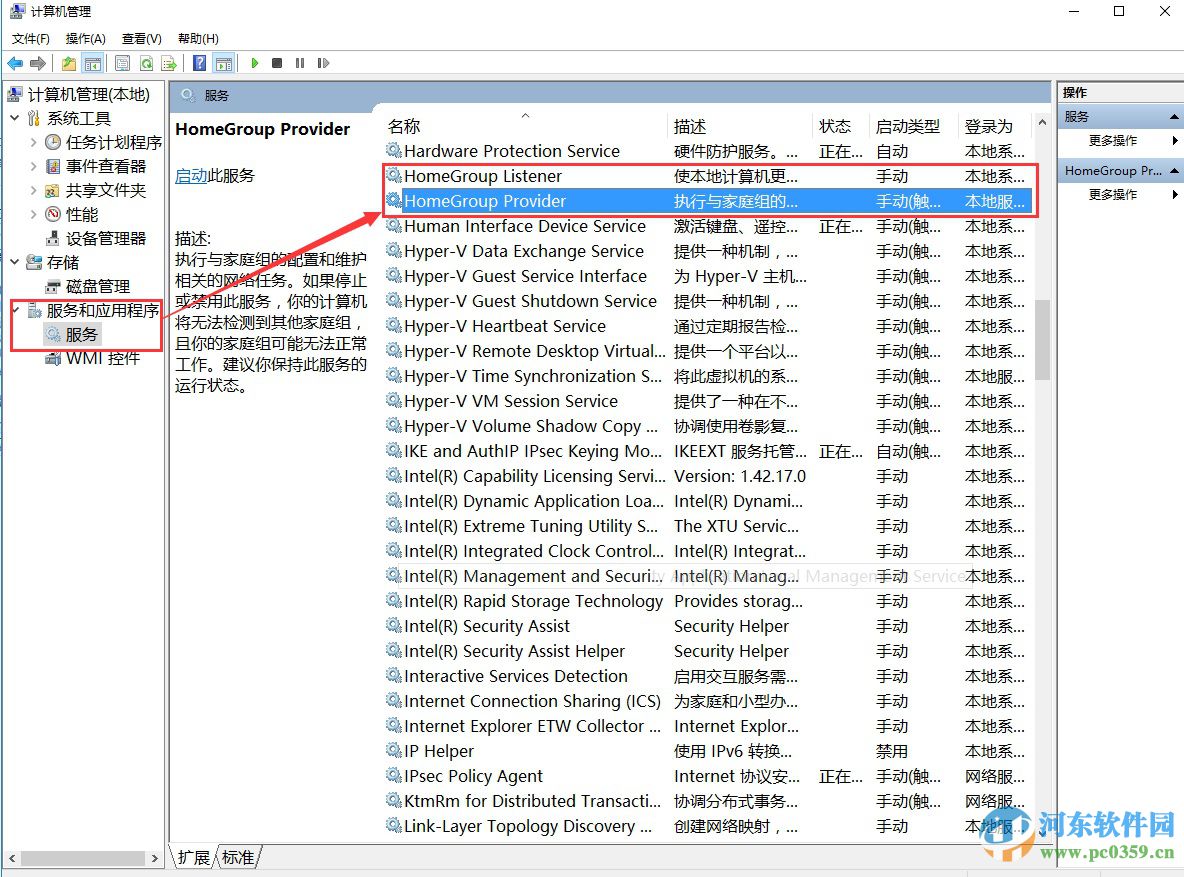This screenshot has width=1184, height=877.
Task: Click the Restart service icon
Action: pyautogui.click(x=323, y=63)
